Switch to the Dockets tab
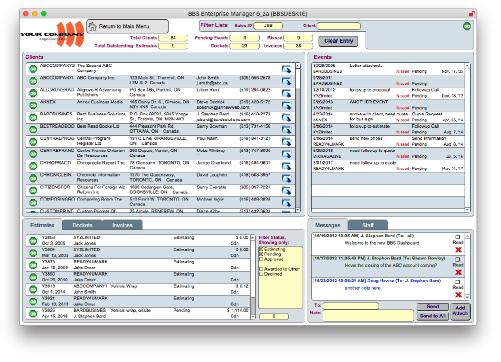The image size is (501, 362). (x=82, y=225)
